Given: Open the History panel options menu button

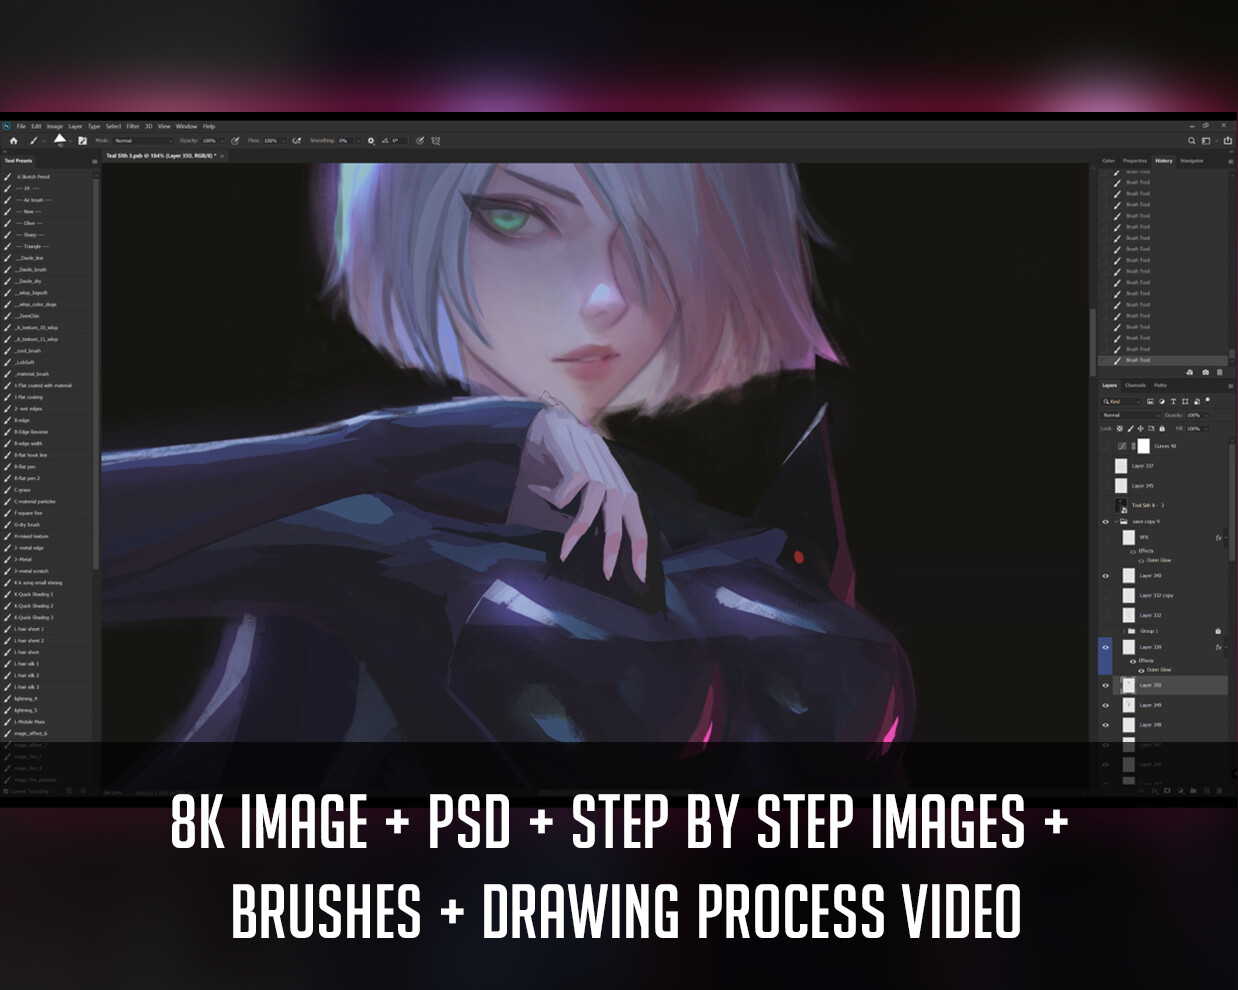Looking at the screenshot, I should [1230, 161].
